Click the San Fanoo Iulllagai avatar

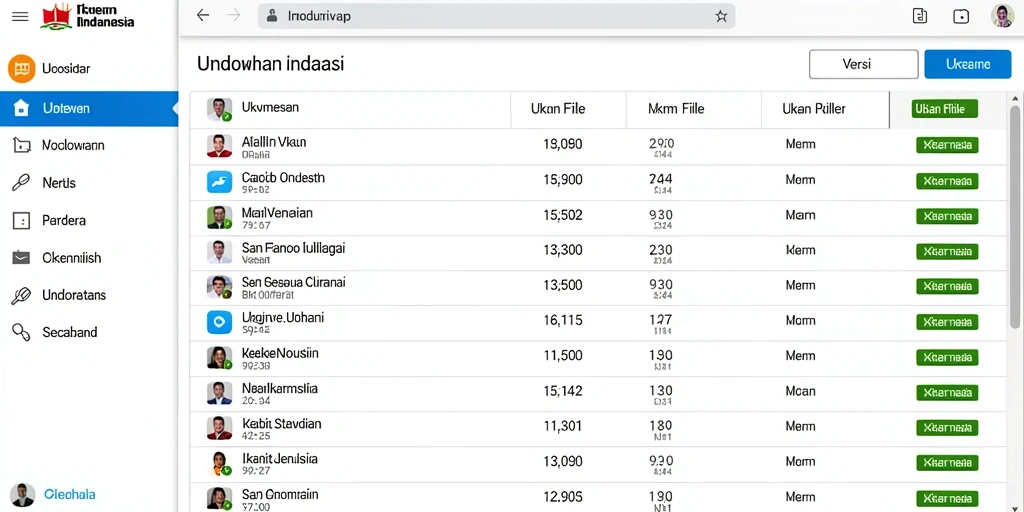click(219, 251)
